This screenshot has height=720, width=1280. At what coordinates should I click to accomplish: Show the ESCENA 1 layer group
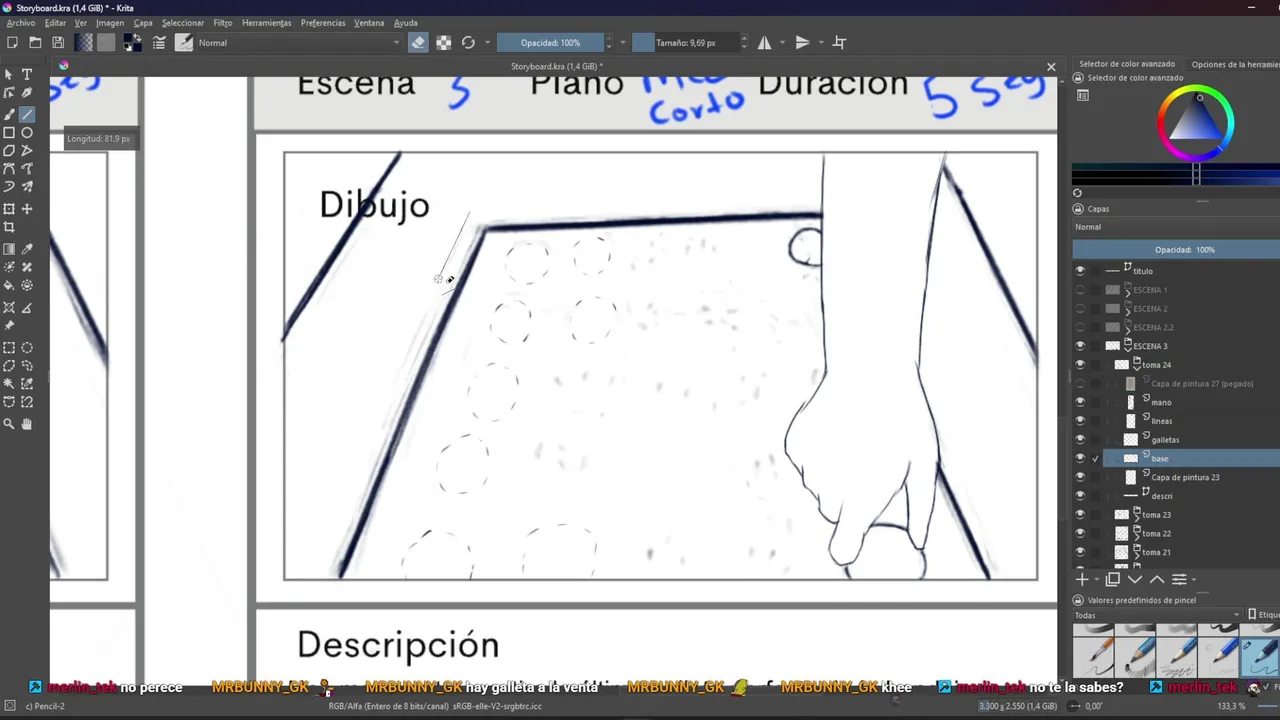point(1079,290)
